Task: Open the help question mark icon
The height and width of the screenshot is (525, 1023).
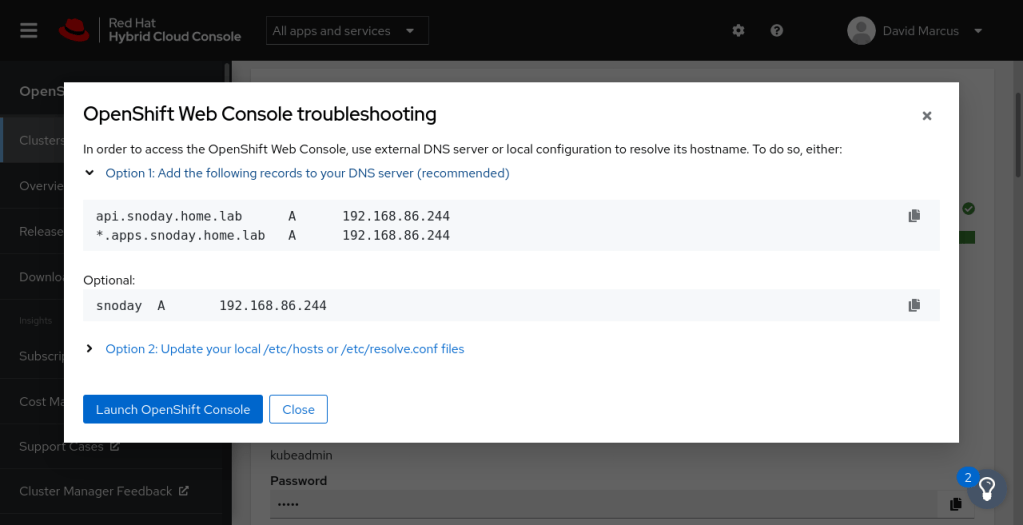Action: tap(777, 31)
